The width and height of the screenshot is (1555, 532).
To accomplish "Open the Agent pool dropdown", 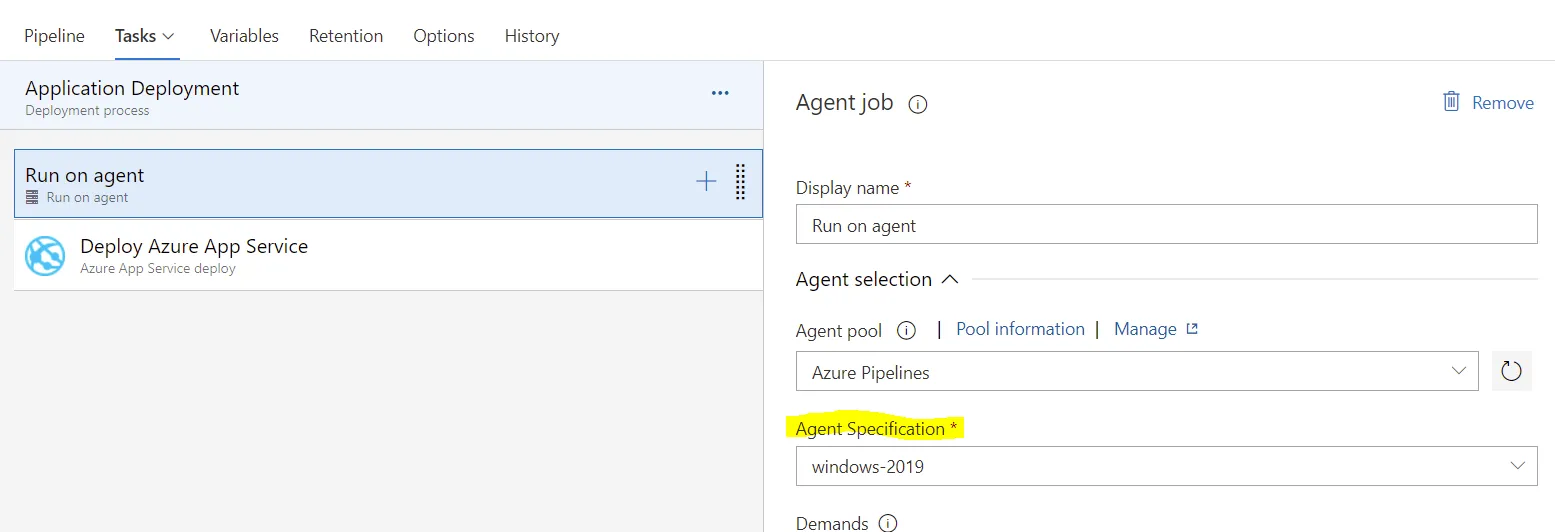I will tap(1137, 372).
